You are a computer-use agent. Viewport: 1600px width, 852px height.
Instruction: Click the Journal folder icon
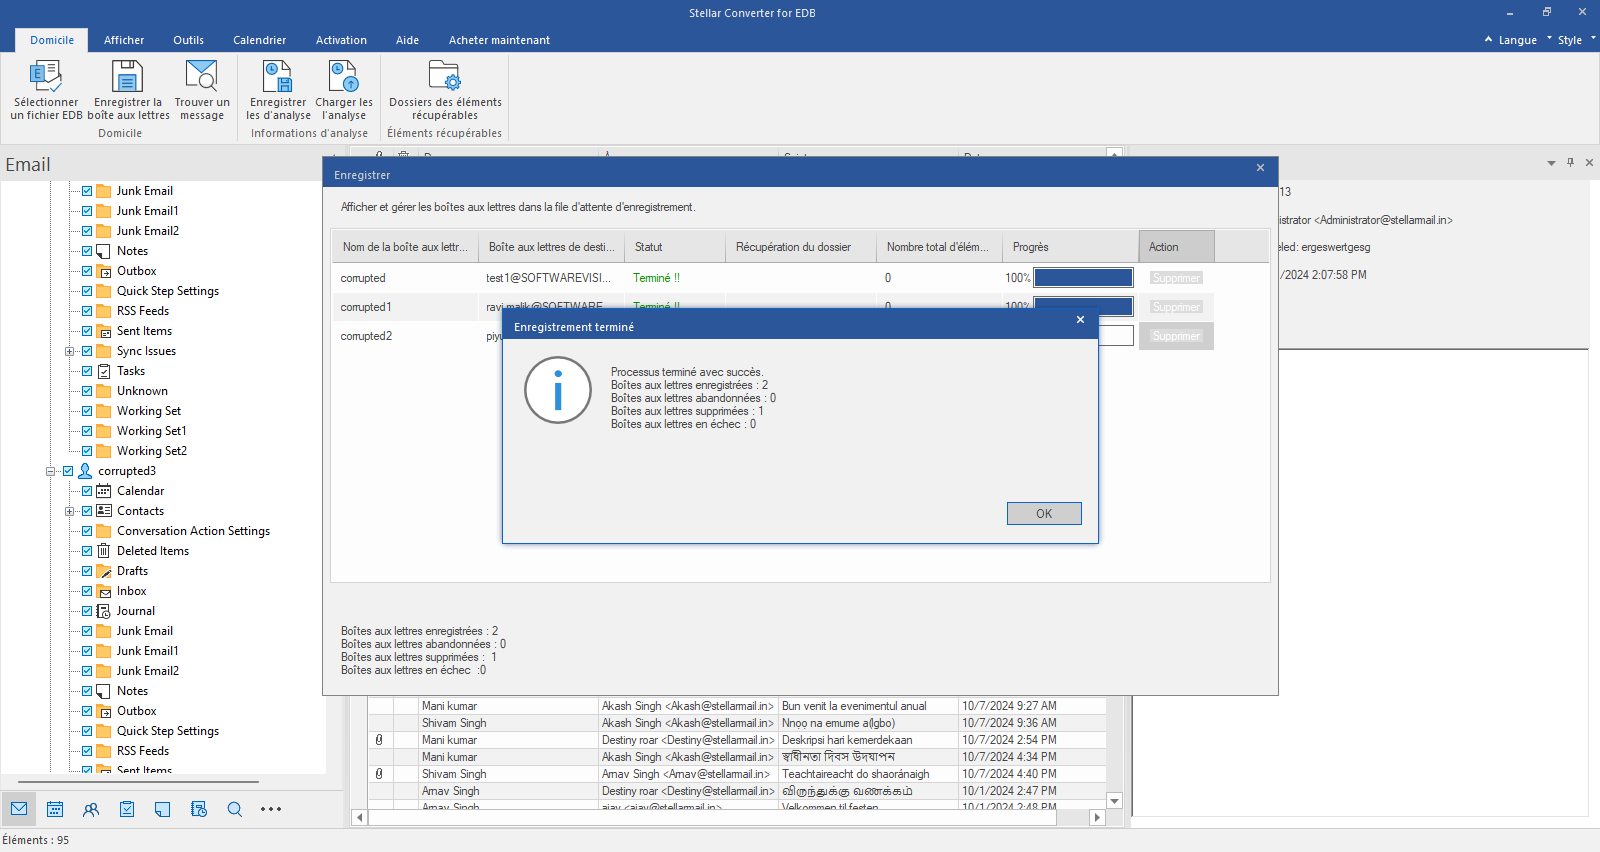coord(104,611)
